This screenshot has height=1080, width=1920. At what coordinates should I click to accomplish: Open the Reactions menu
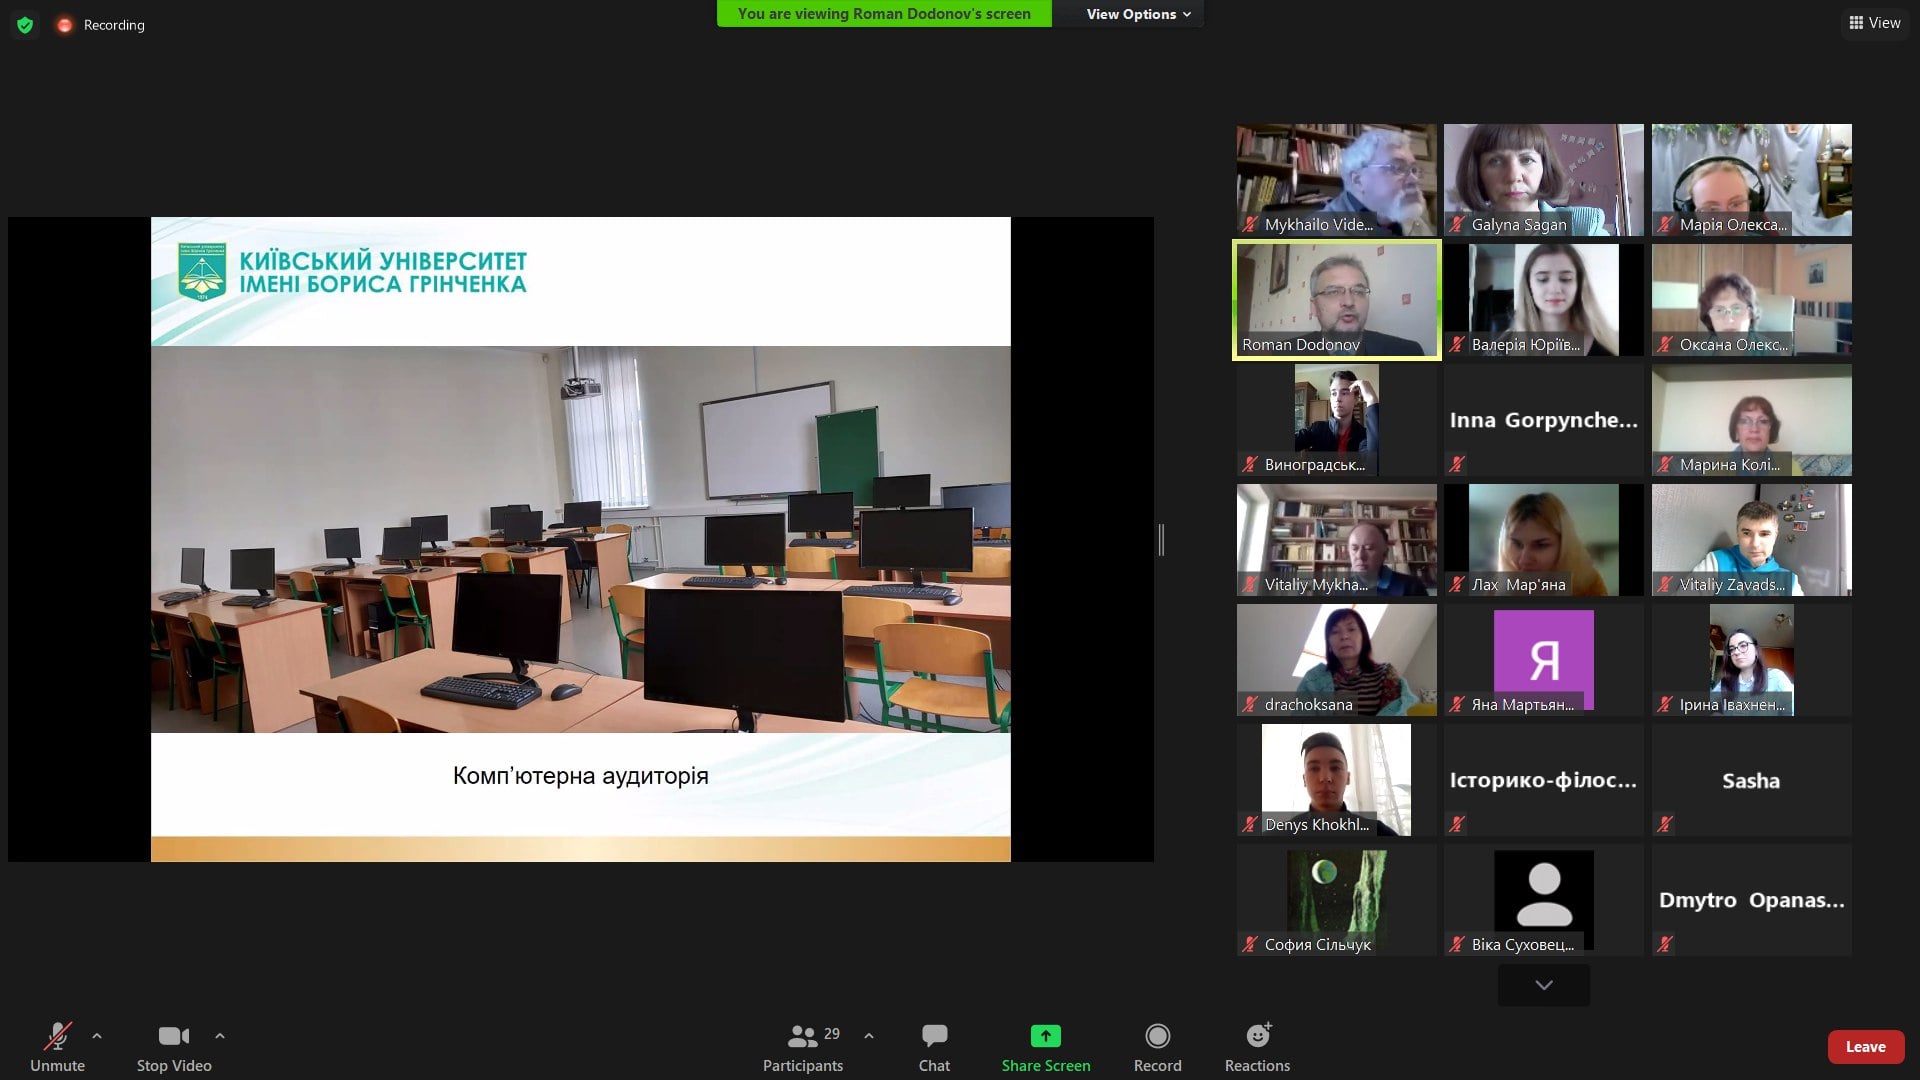(1257, 1036)
